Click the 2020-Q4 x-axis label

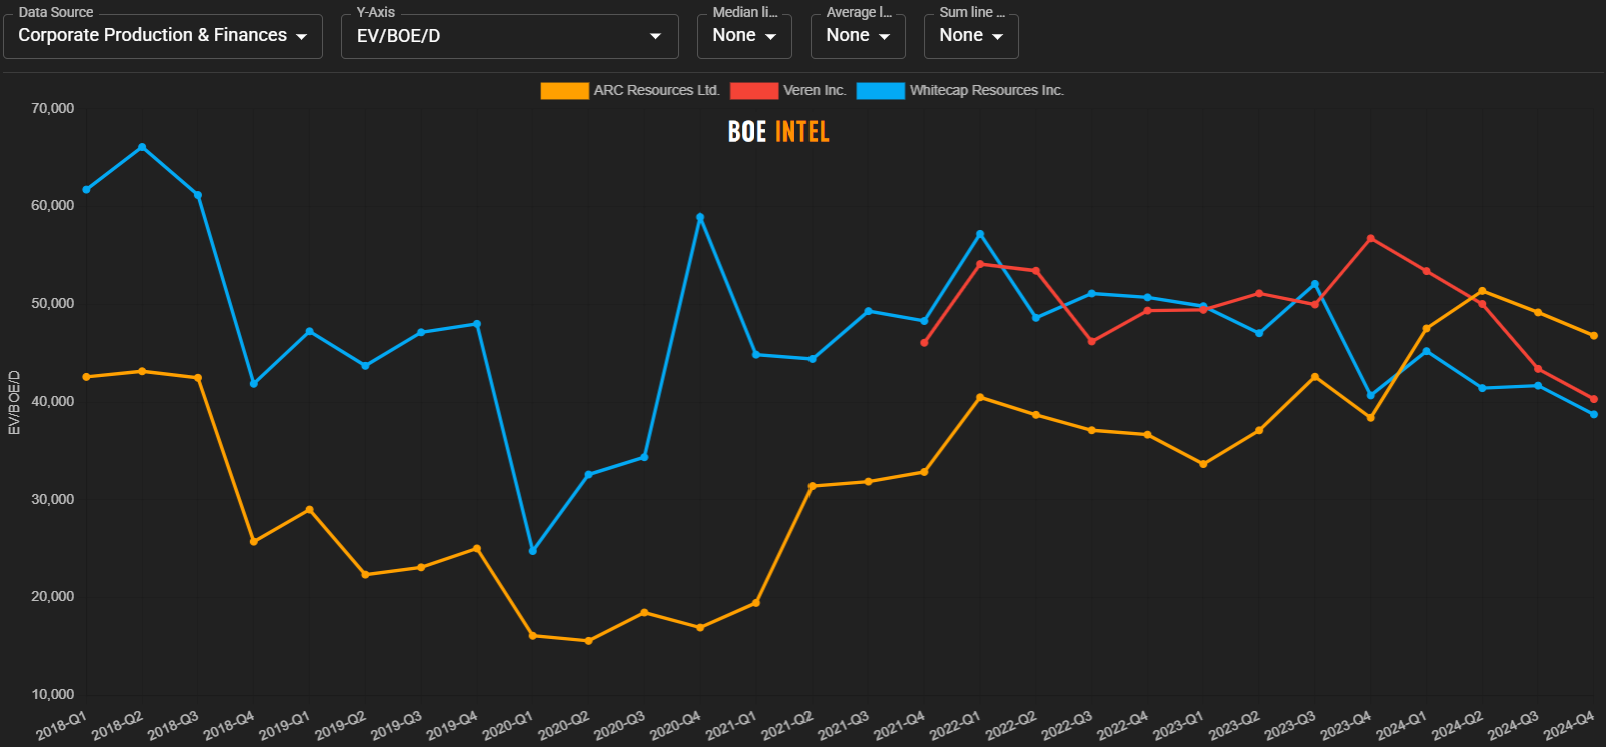pos(676,726)
